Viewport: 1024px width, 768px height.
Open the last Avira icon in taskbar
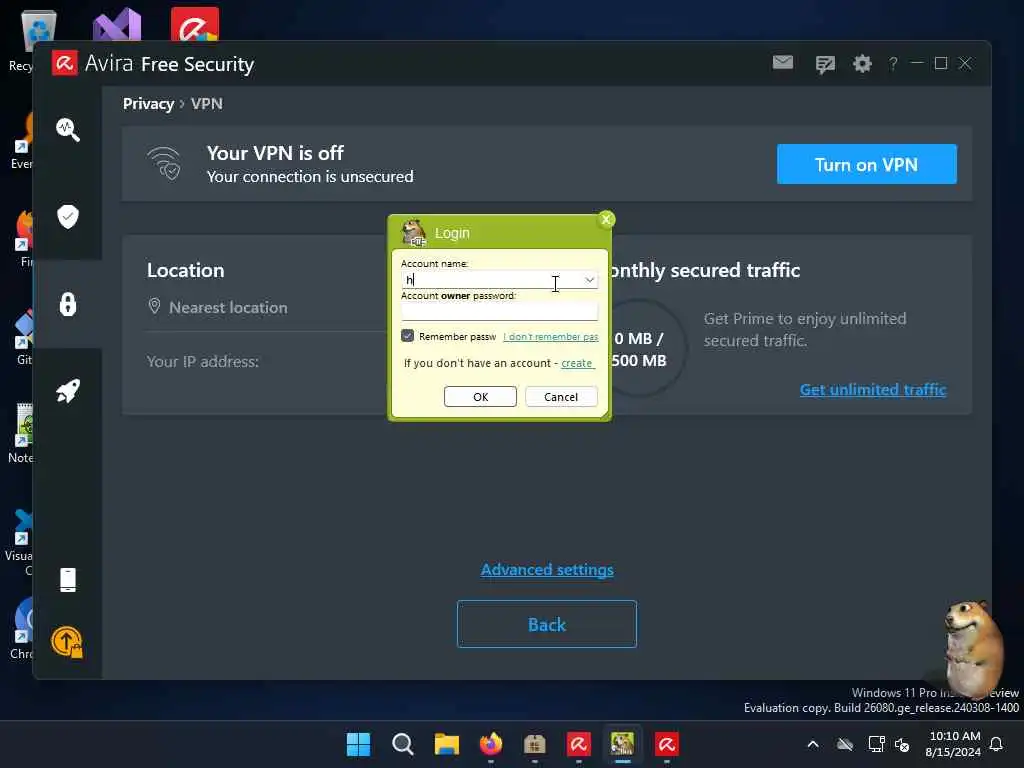(x=667, y=744)
